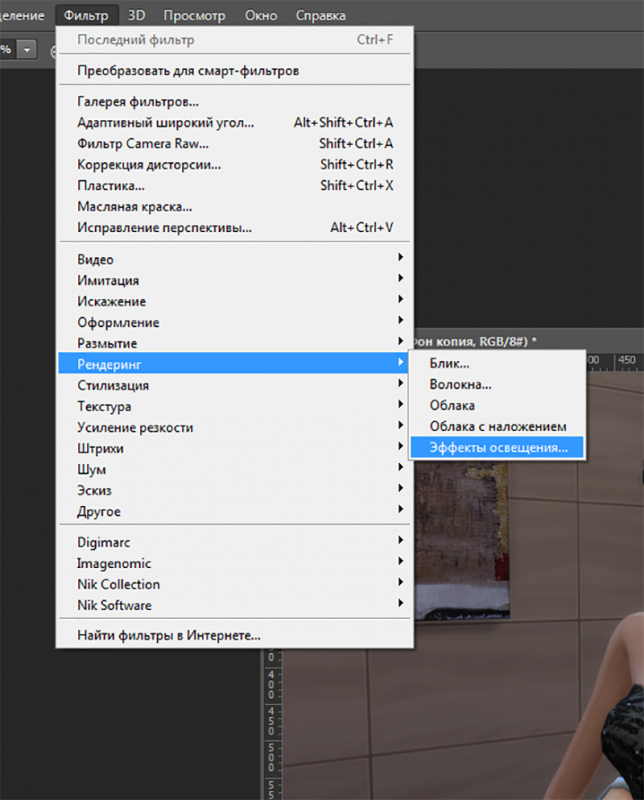Select Адаптивный широкий угол filter

(x=235, y=122)
